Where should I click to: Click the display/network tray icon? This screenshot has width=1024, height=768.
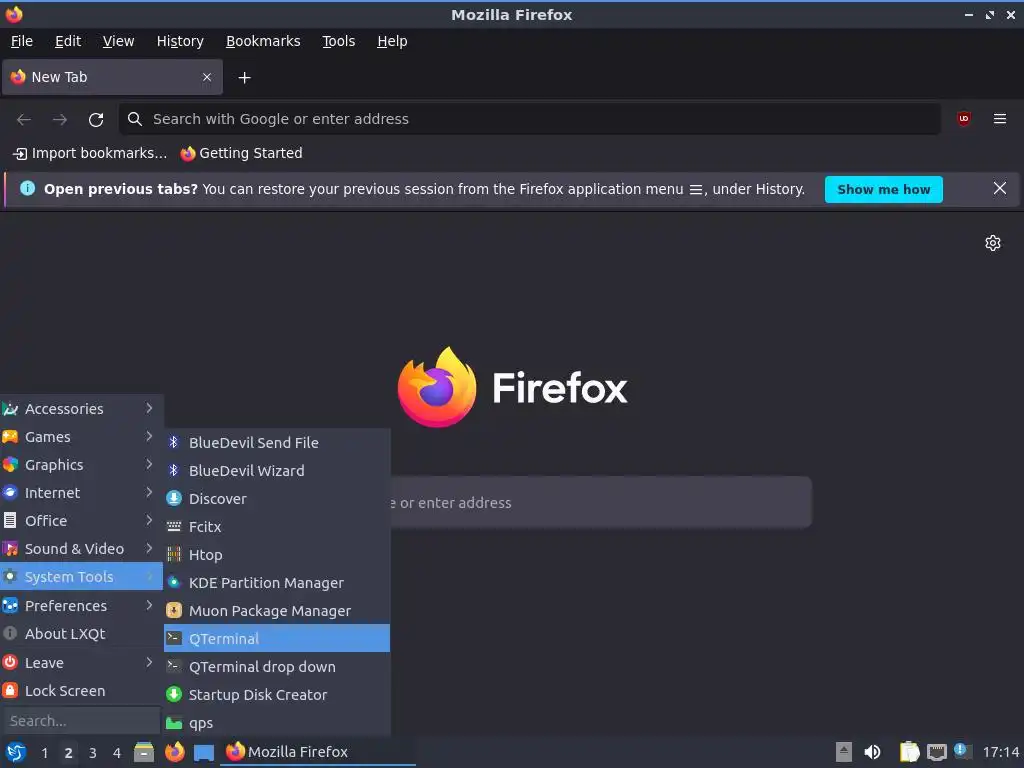tap(937, 753)
